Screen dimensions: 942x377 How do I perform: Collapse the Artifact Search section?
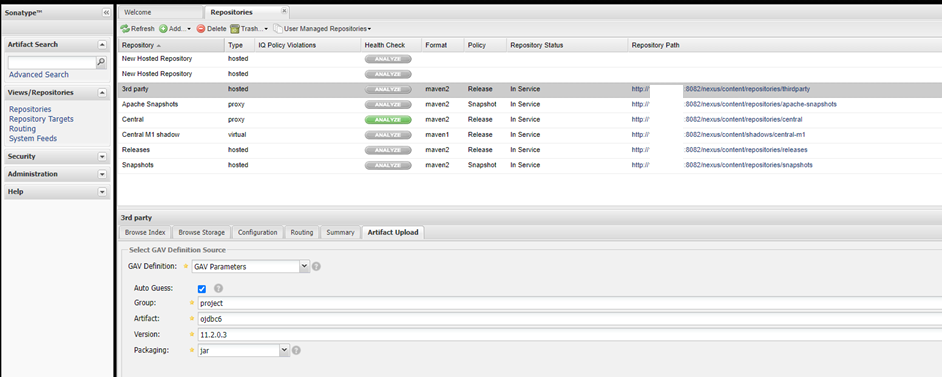click(x=102, y=44)
